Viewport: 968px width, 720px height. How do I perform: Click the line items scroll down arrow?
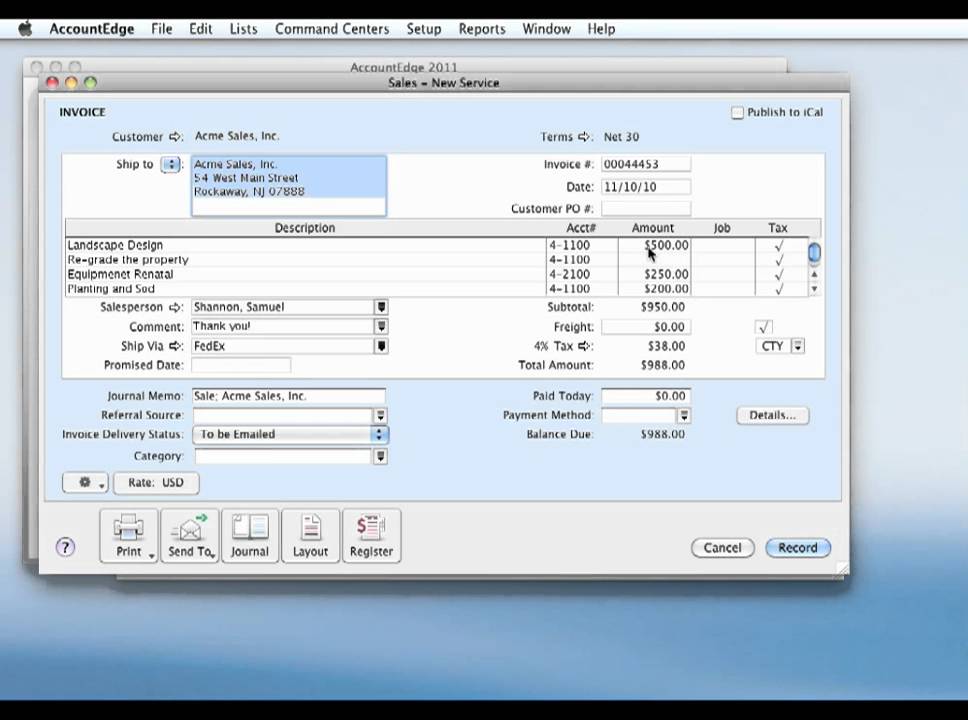click(x=814, y=288)
